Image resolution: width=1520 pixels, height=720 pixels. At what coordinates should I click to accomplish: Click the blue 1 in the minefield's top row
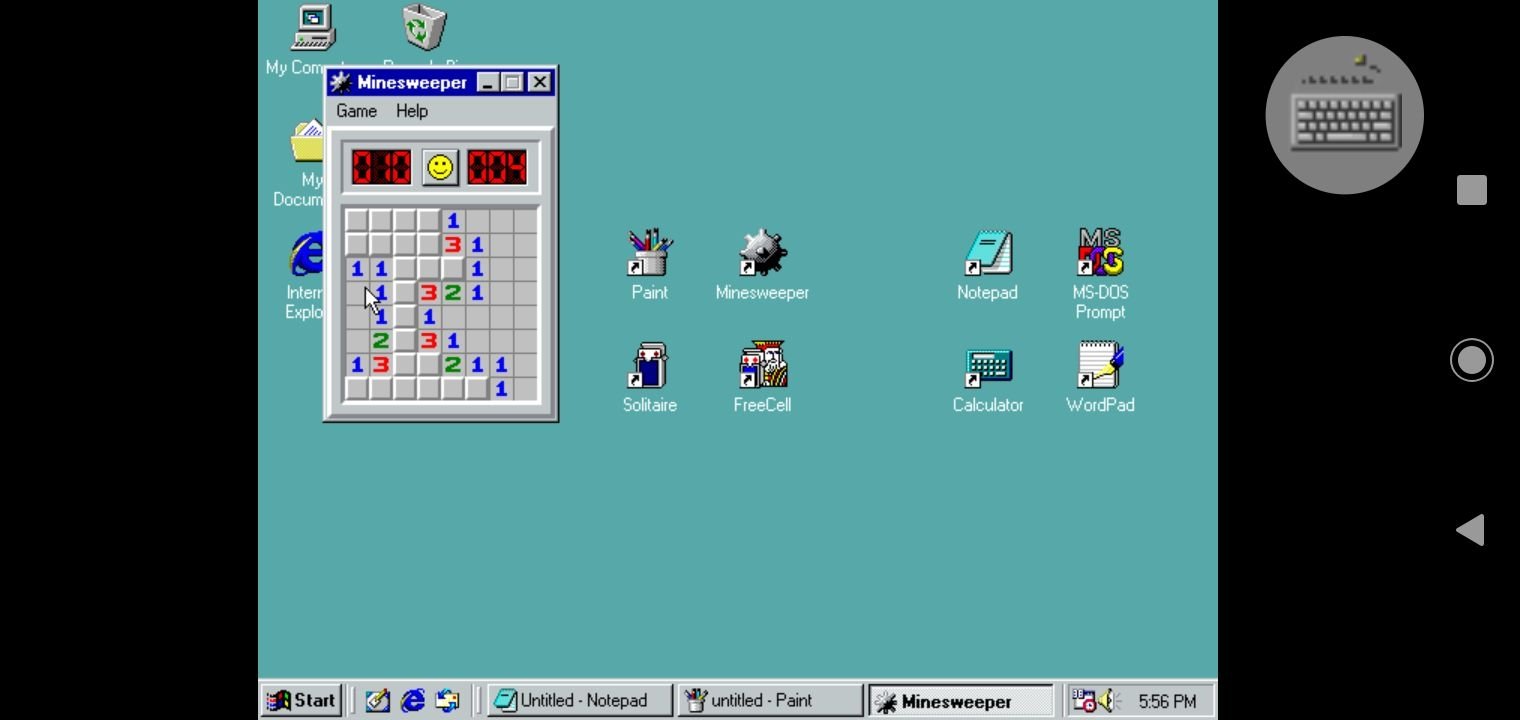[x=453, y=221]
